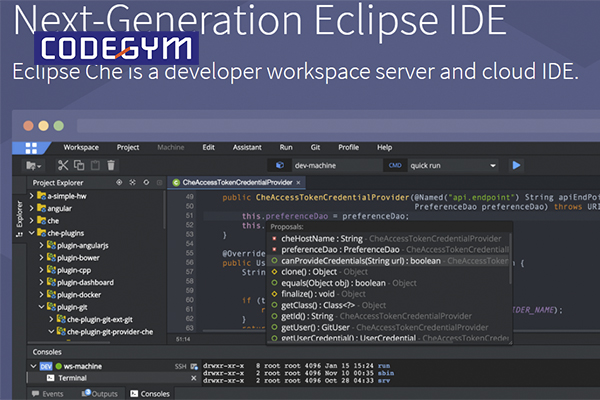
Task: Click the scissors Cut icon in toolbar
Action: [64, 165]
